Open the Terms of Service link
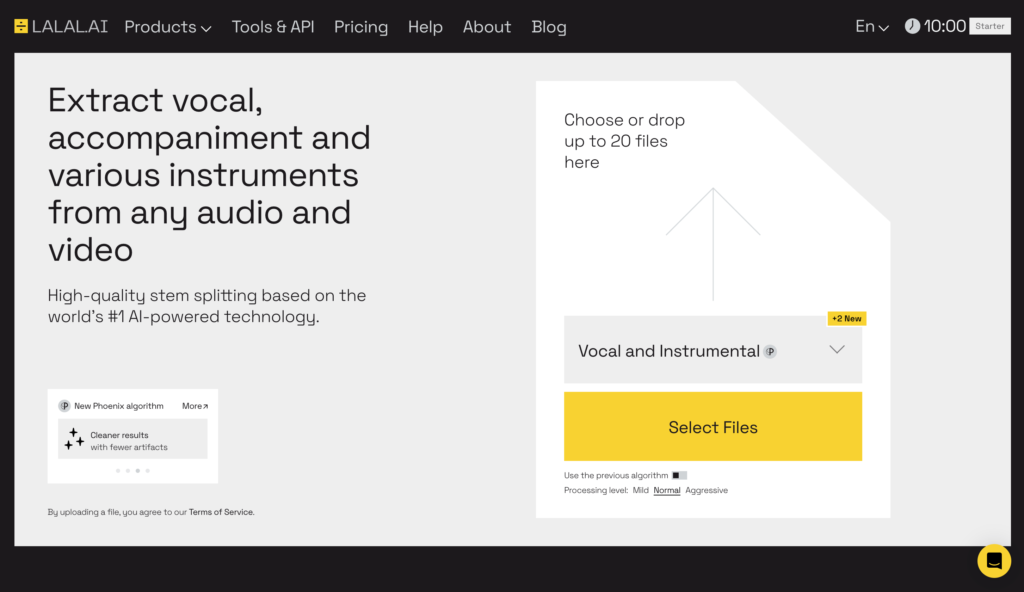The width and height of the screenshot is (1024, 592). click(221, 512)
